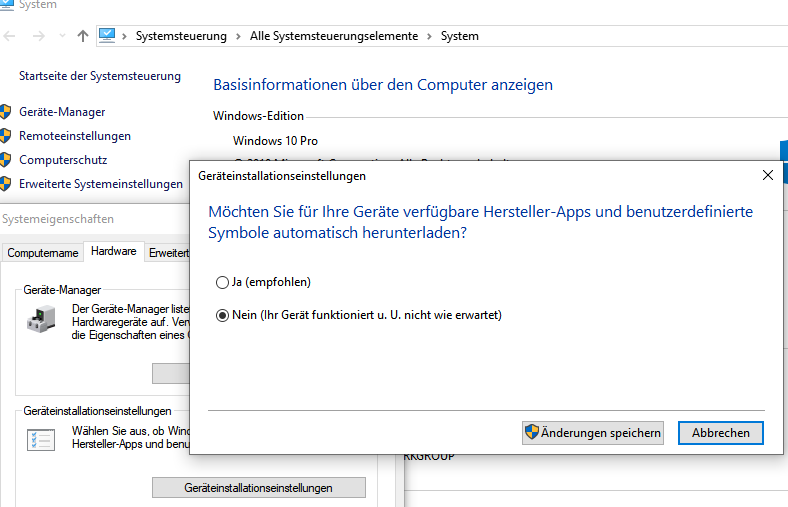The width and height of the screenshot is (788, 507).
Task: Click System breadcrumb item
Action: tap(459, 36)
